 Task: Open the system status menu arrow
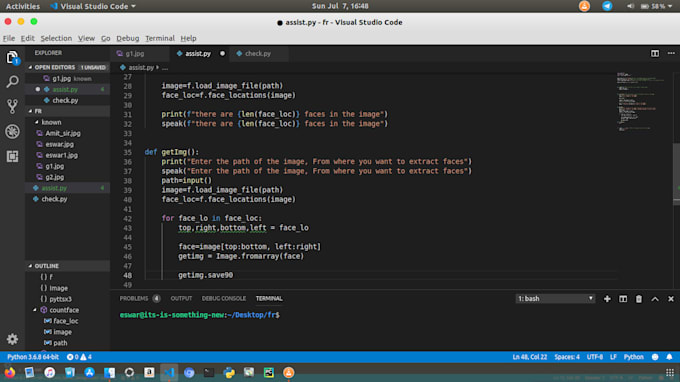click(670, 6)
